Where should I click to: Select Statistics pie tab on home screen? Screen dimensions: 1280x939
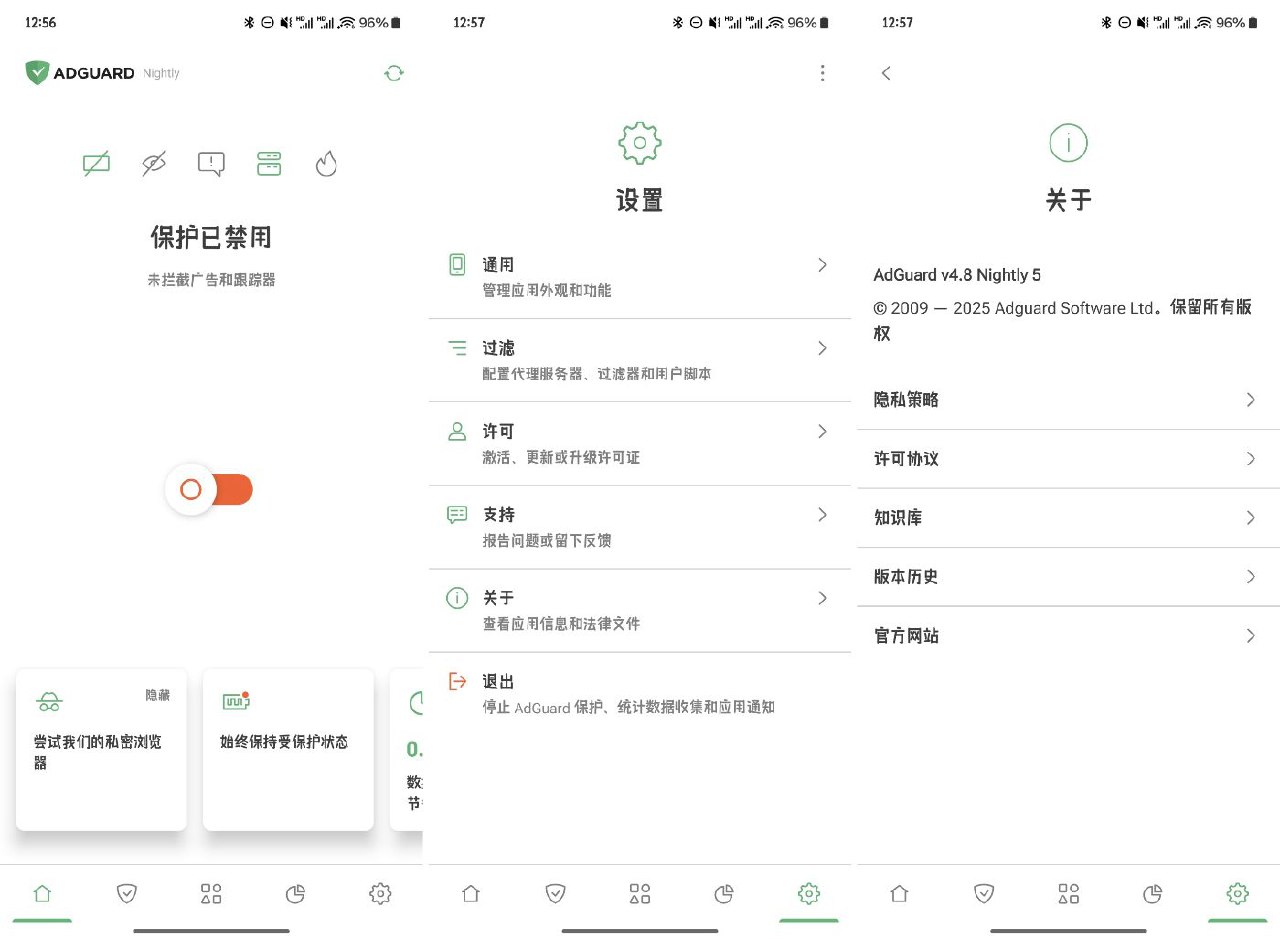coord(295,893)
